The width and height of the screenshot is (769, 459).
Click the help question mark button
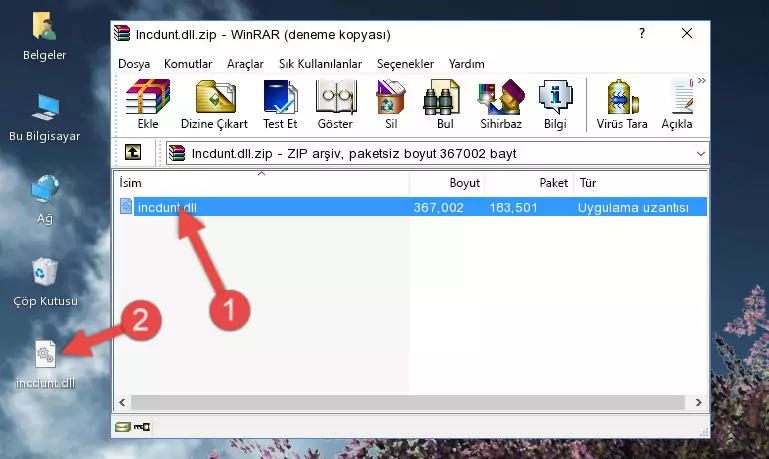pyautogui.click(x=641, y=33)
